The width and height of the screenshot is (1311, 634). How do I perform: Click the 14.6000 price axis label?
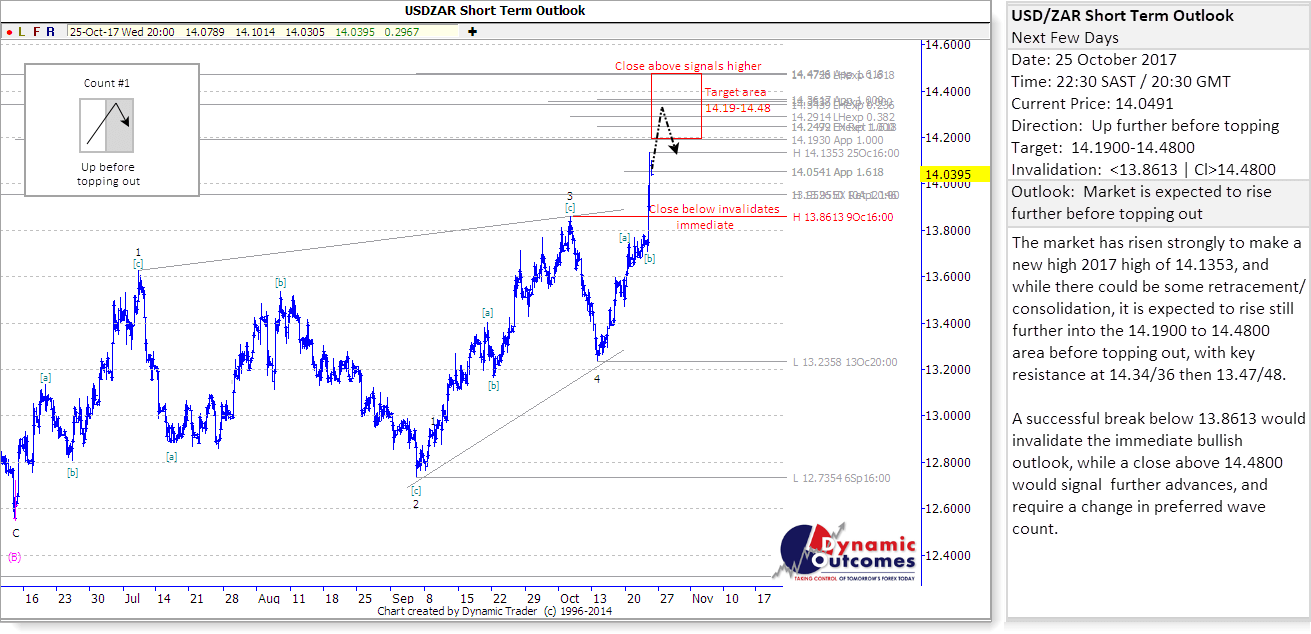coord(948,45)
